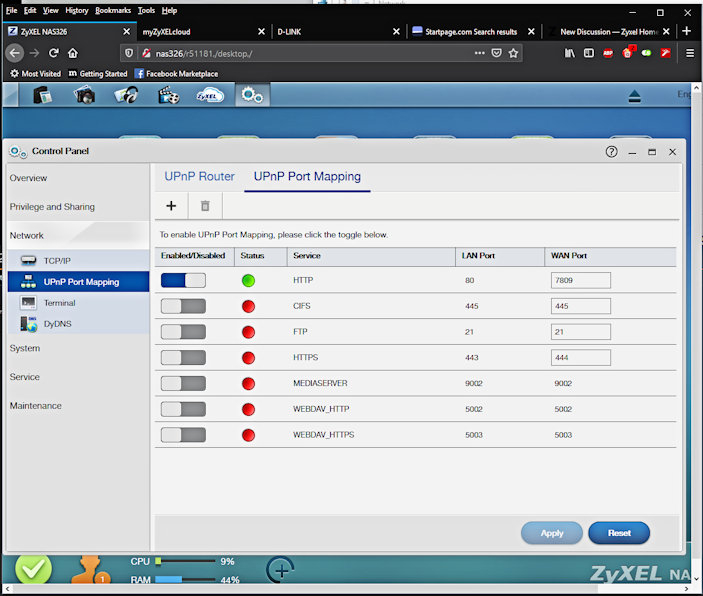Click the CPU usage bar
This screenshot has width=703, height=596.
click(x=186, y=561)
